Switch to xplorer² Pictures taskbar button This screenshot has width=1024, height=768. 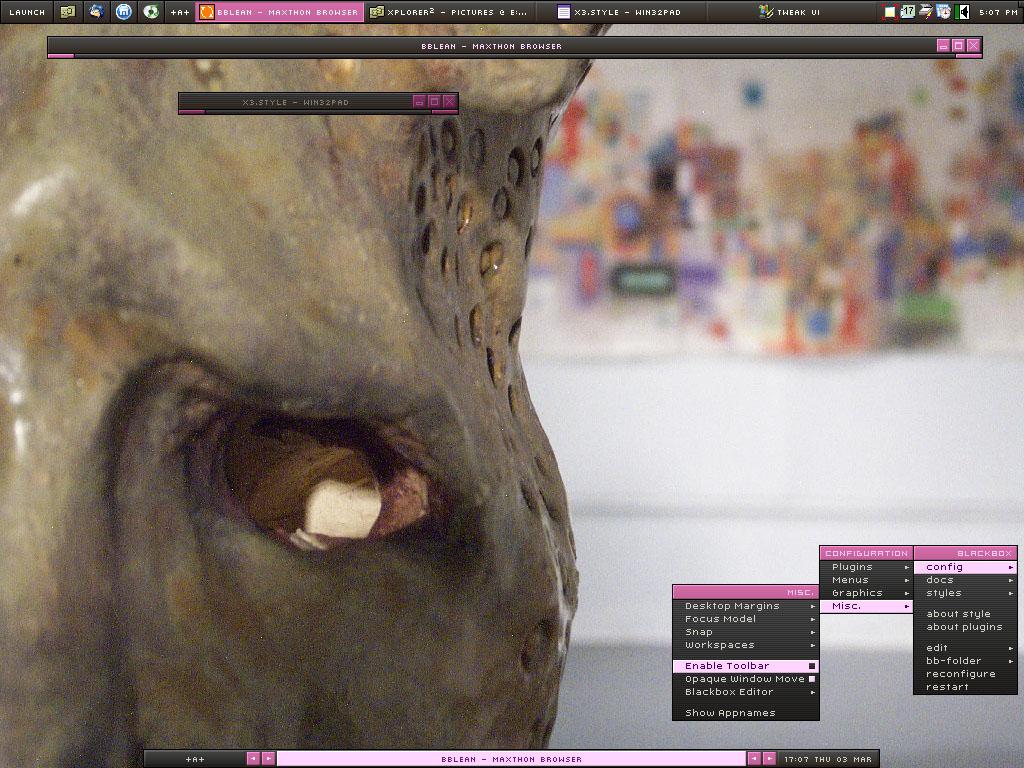pyautogui.click(x=449, y=12)
